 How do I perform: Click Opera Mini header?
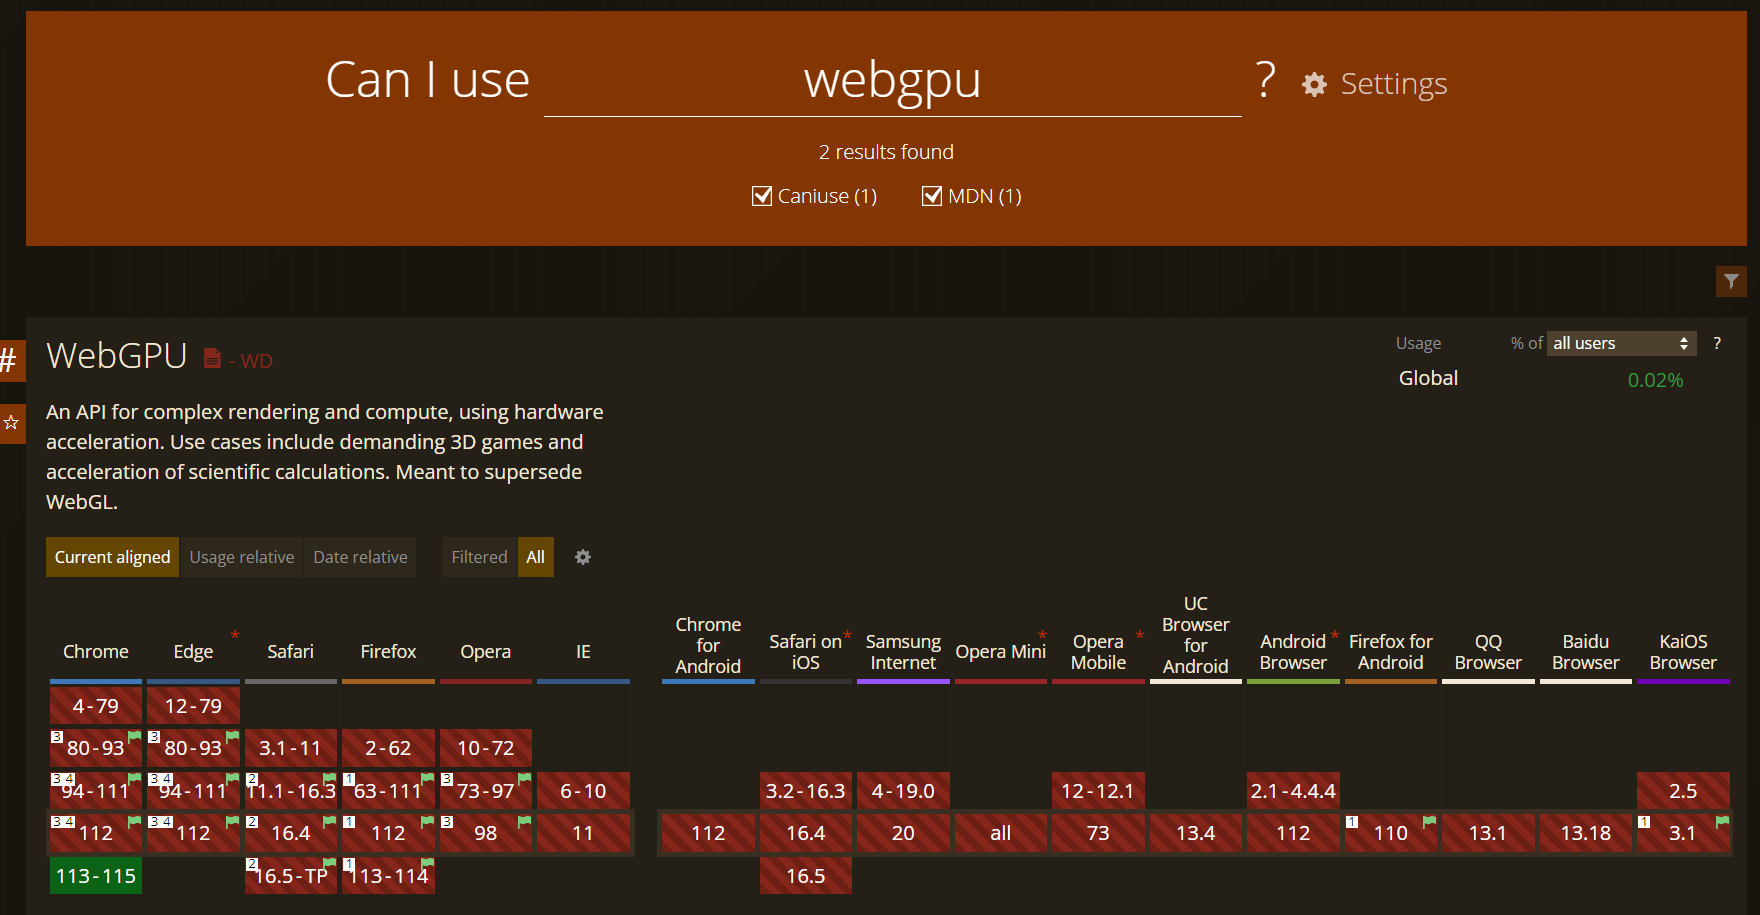[1001, 651]
